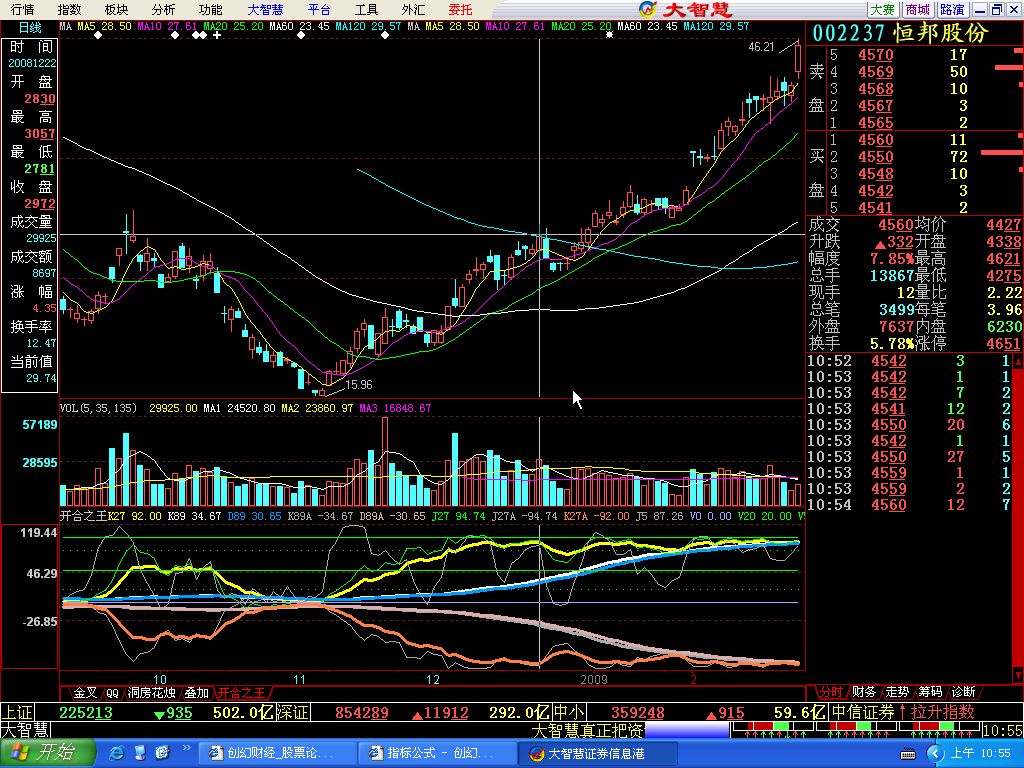Screen dimensions: 1024x768
Task: Open 创幻财经_股票论 taskbar window
Action: pos(276,753)
